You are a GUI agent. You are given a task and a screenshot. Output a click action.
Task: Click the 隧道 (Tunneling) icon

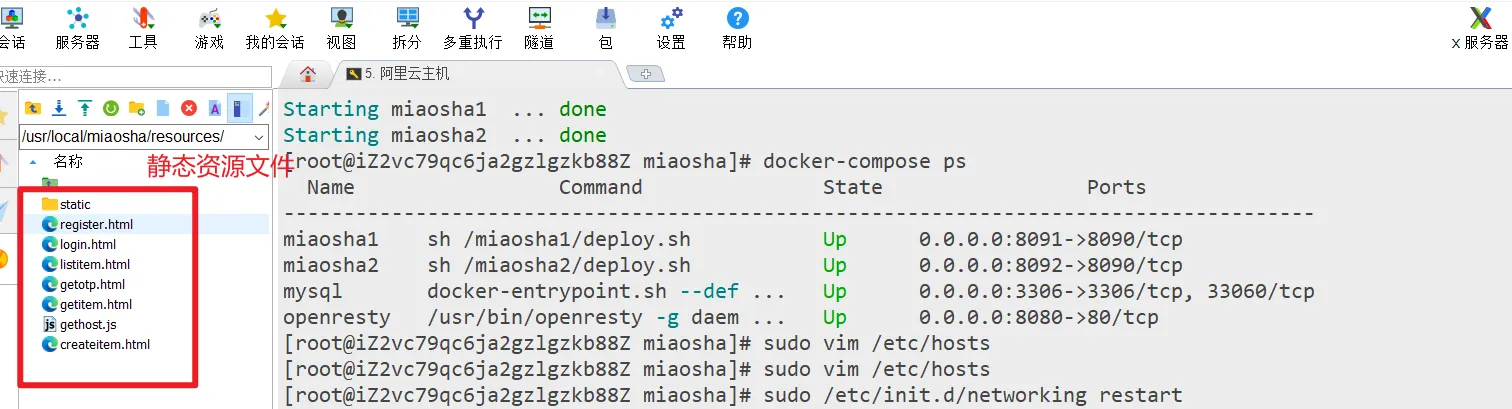click(539, 27)
